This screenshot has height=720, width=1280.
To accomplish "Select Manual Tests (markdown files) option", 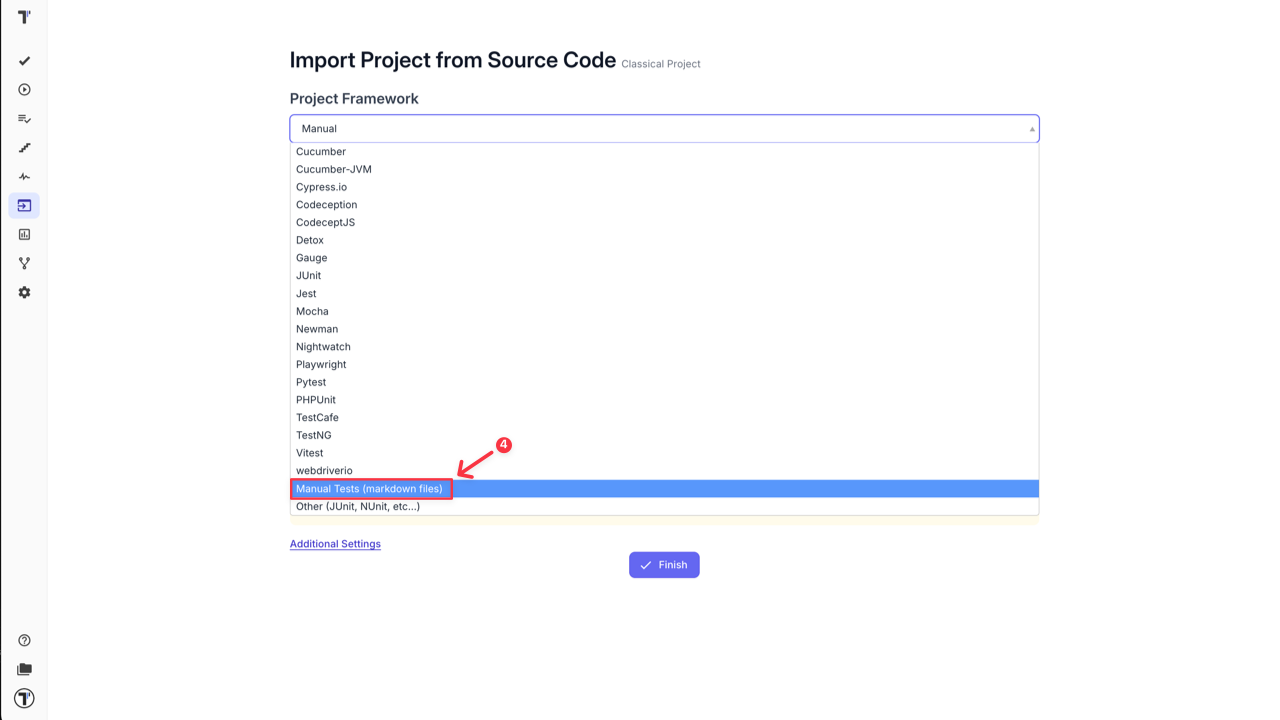I will coord(370,488).
